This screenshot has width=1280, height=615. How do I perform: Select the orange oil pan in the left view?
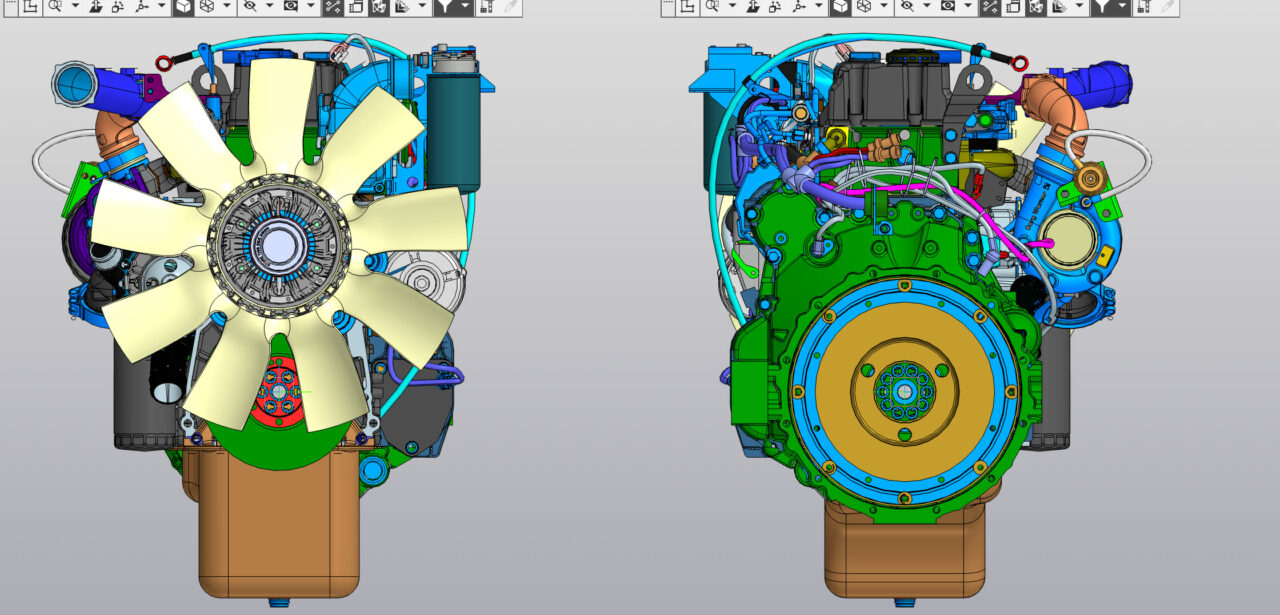coord(278,530)
